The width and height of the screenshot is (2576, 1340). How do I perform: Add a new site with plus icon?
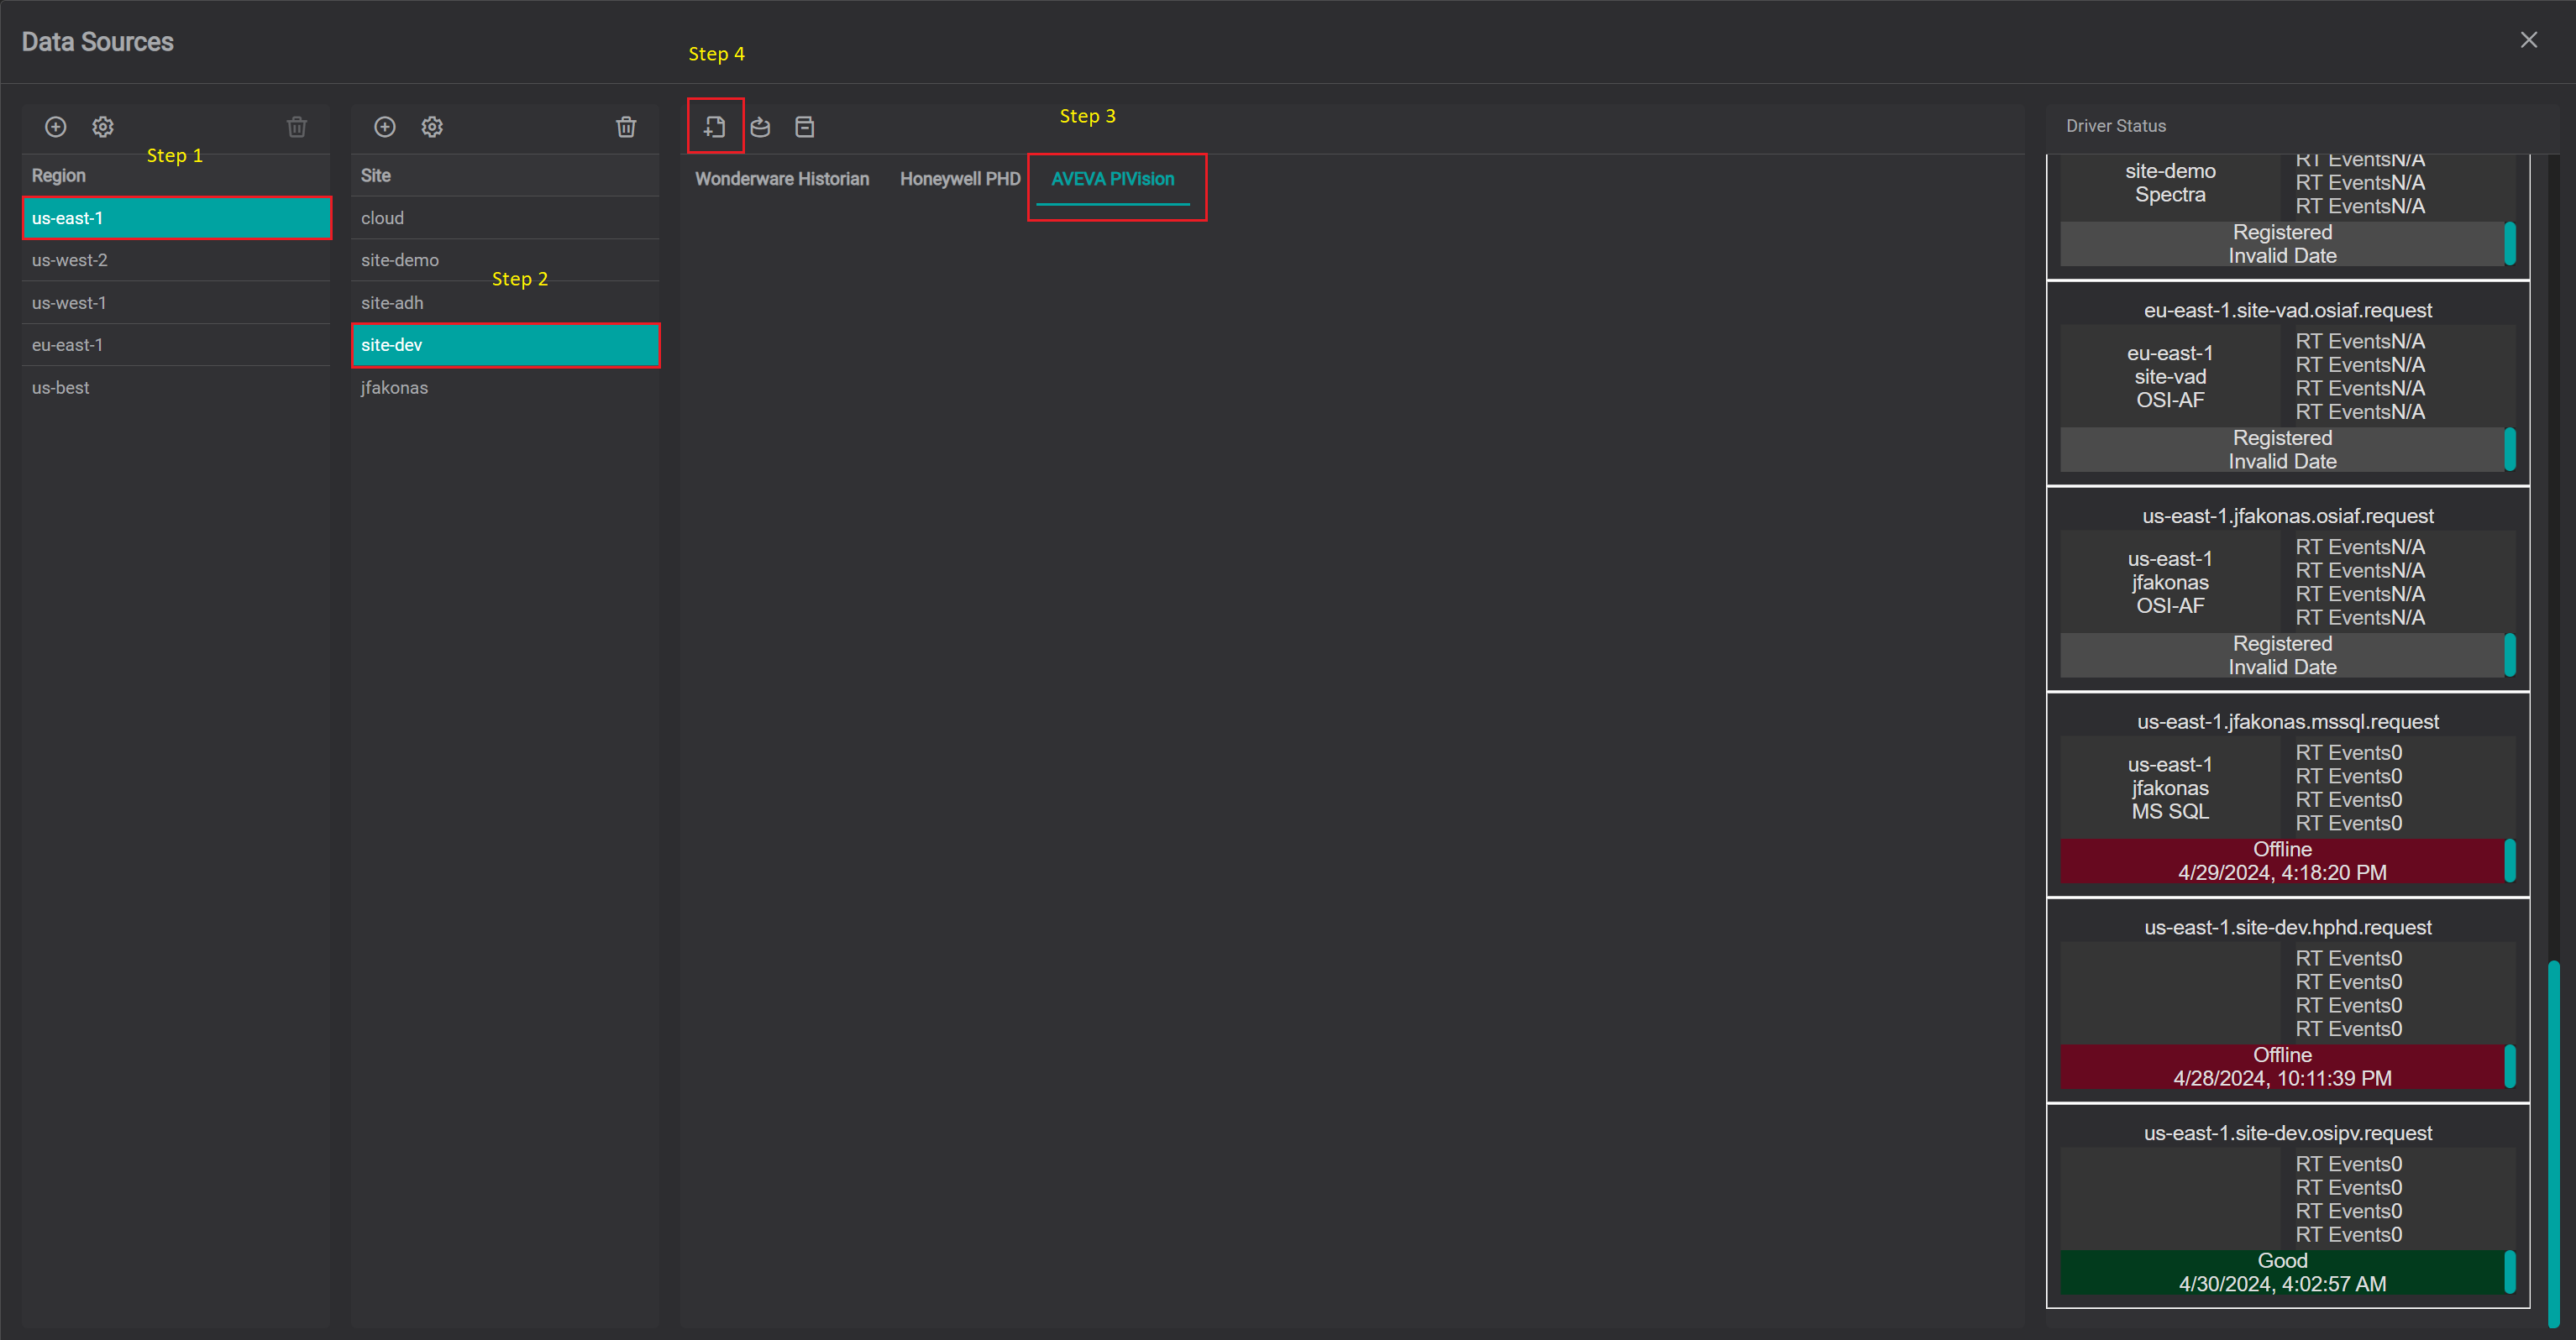385,127
